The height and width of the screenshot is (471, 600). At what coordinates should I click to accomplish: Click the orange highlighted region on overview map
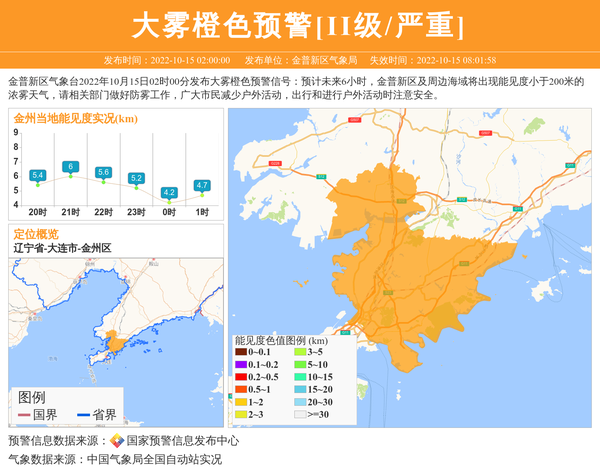point(118,343)
